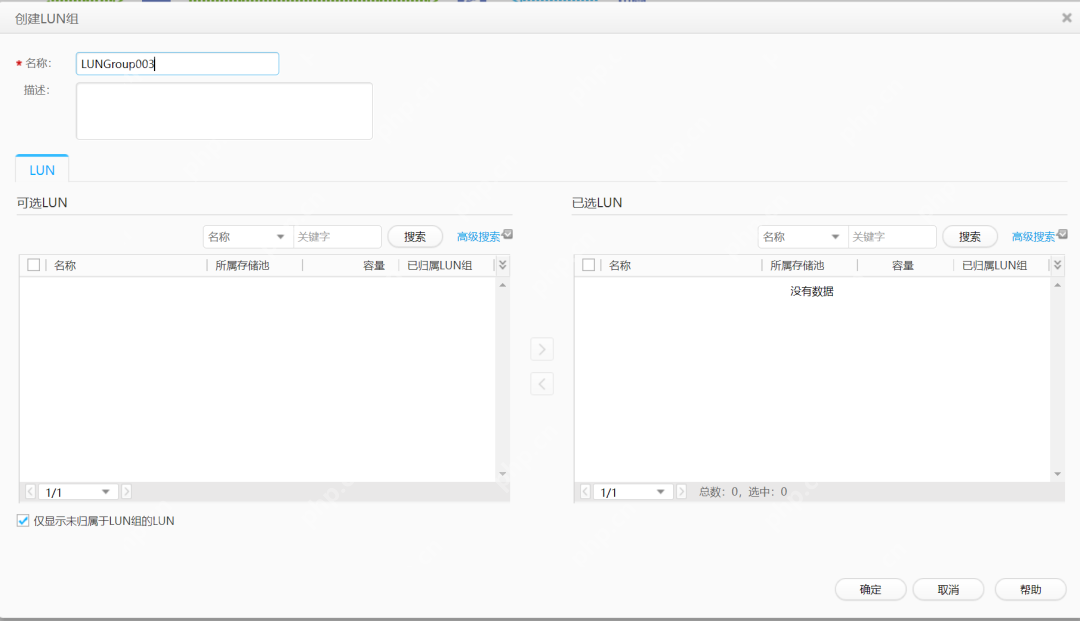The height and width of the screenshot is (621, 1080).
Task: Click the right arrow to move selected LUNs
Action: 542,349
